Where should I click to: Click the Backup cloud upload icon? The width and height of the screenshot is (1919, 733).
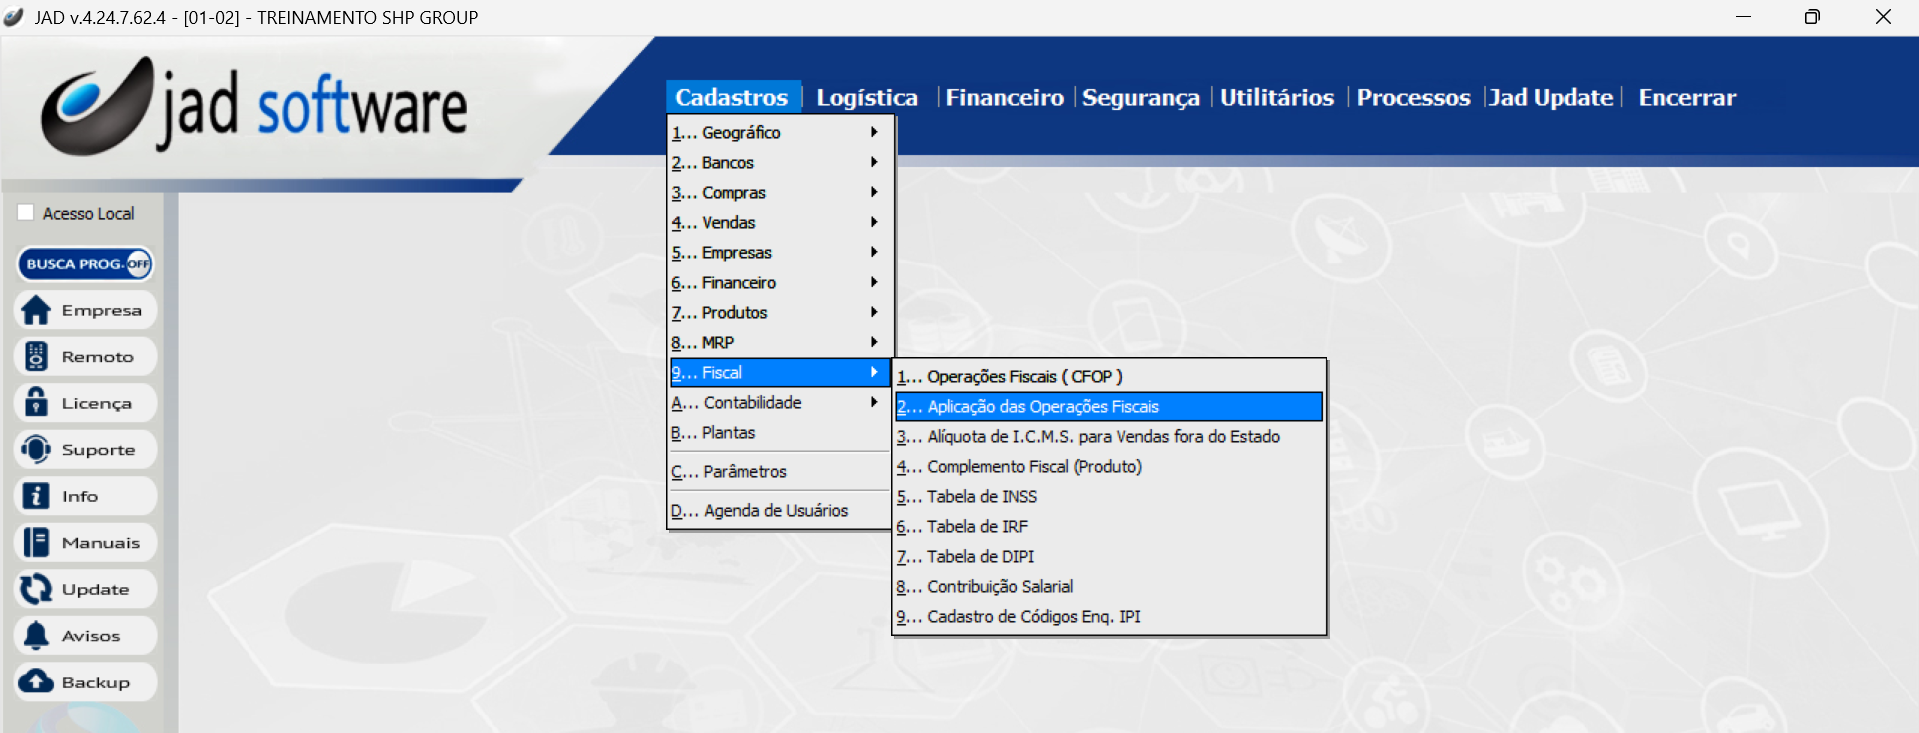(x=36, y=682)
